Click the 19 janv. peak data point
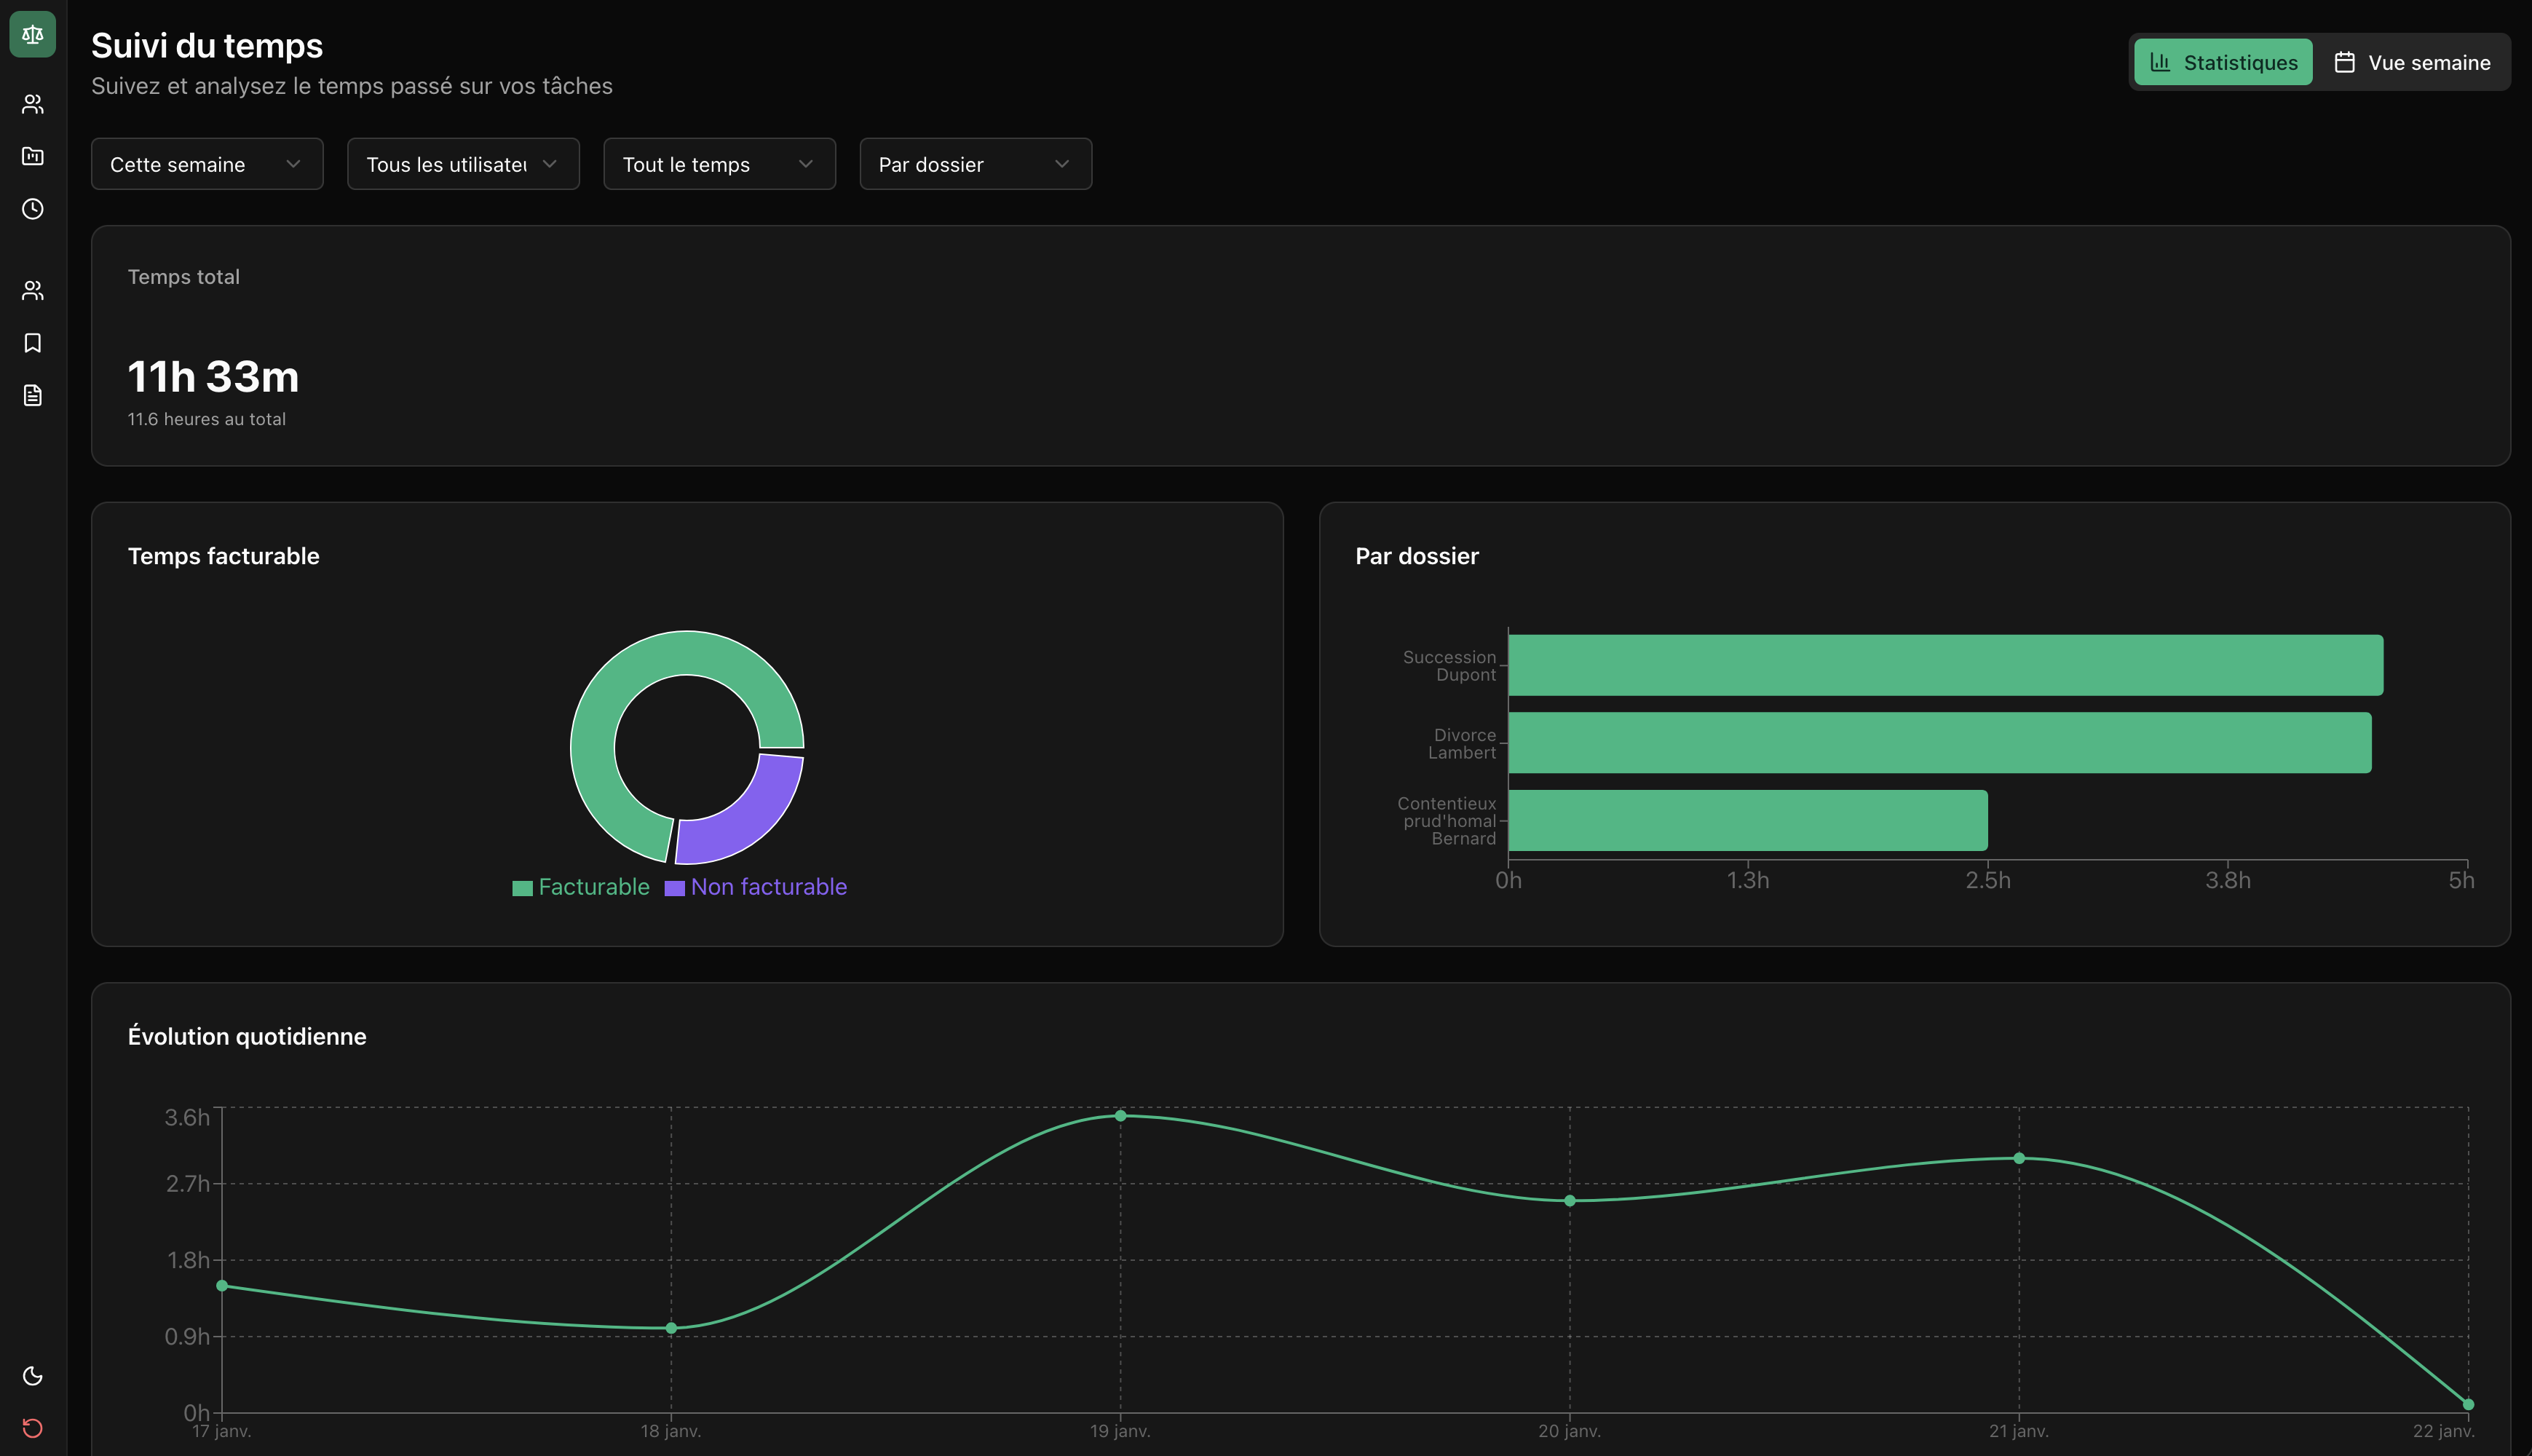 click(1120, 1116)
